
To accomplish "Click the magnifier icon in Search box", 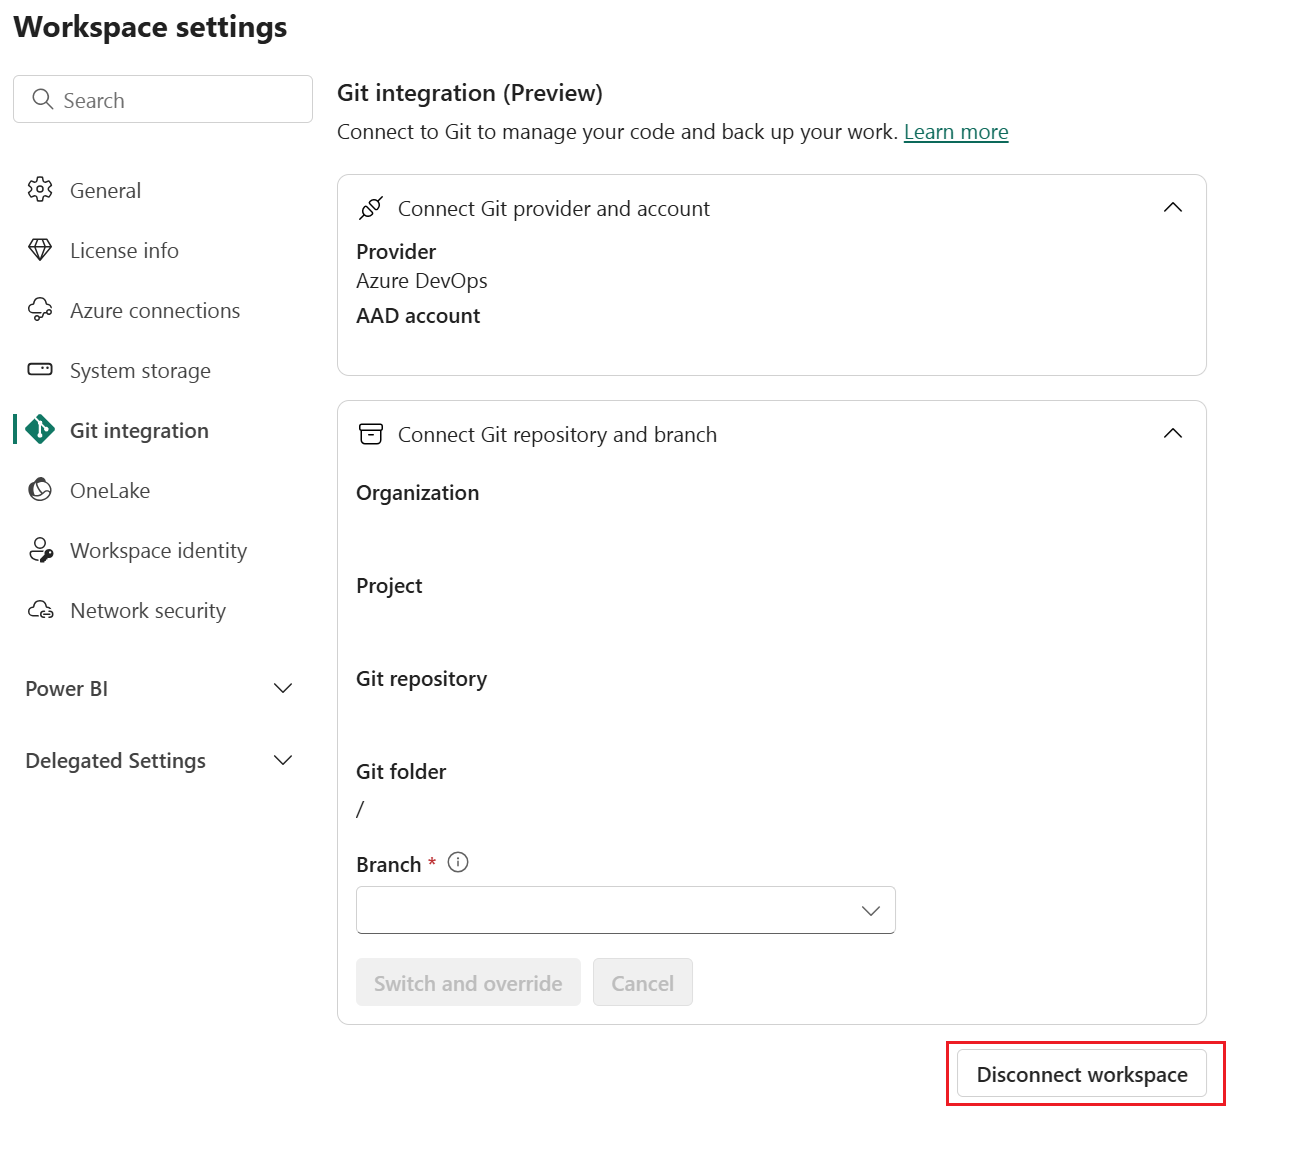I will click(x=42, y=99).
